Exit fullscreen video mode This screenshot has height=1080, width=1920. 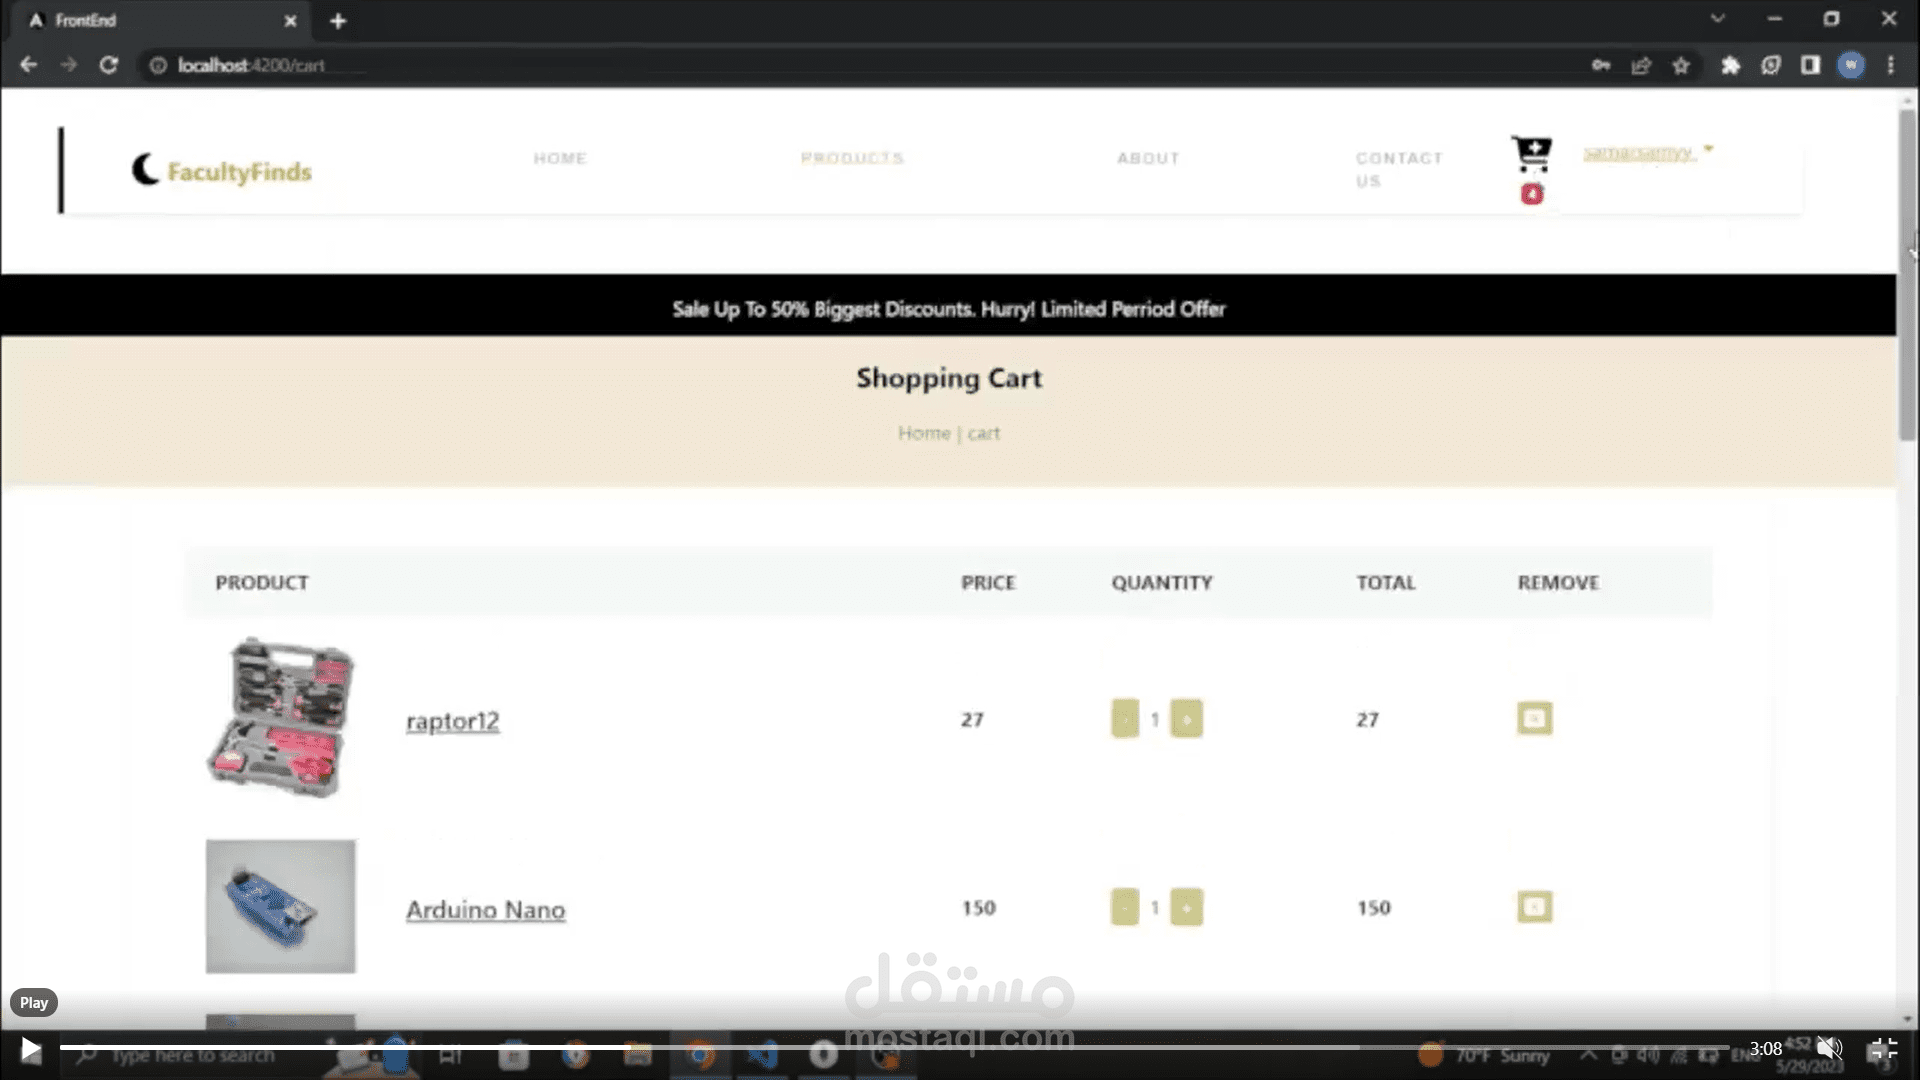click(x=1882, y=1048)
